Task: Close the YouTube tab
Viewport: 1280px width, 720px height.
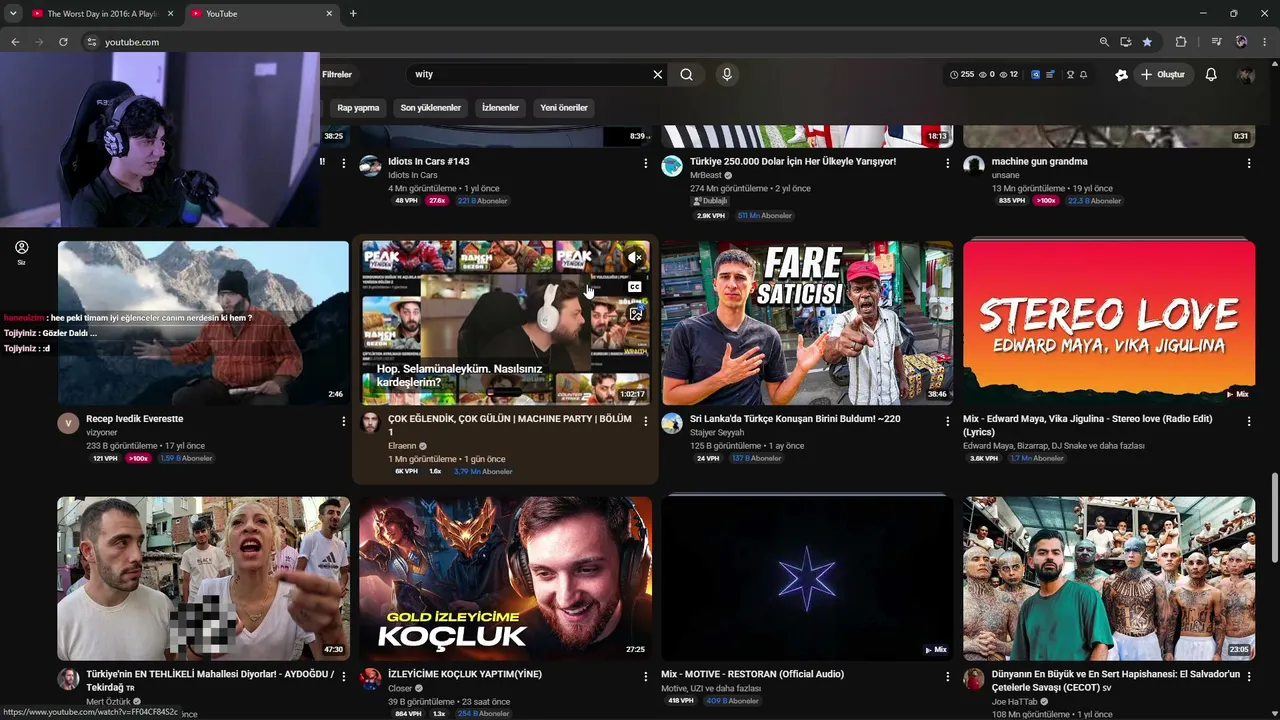Action: pyautogui.click(x=329, y=14)
